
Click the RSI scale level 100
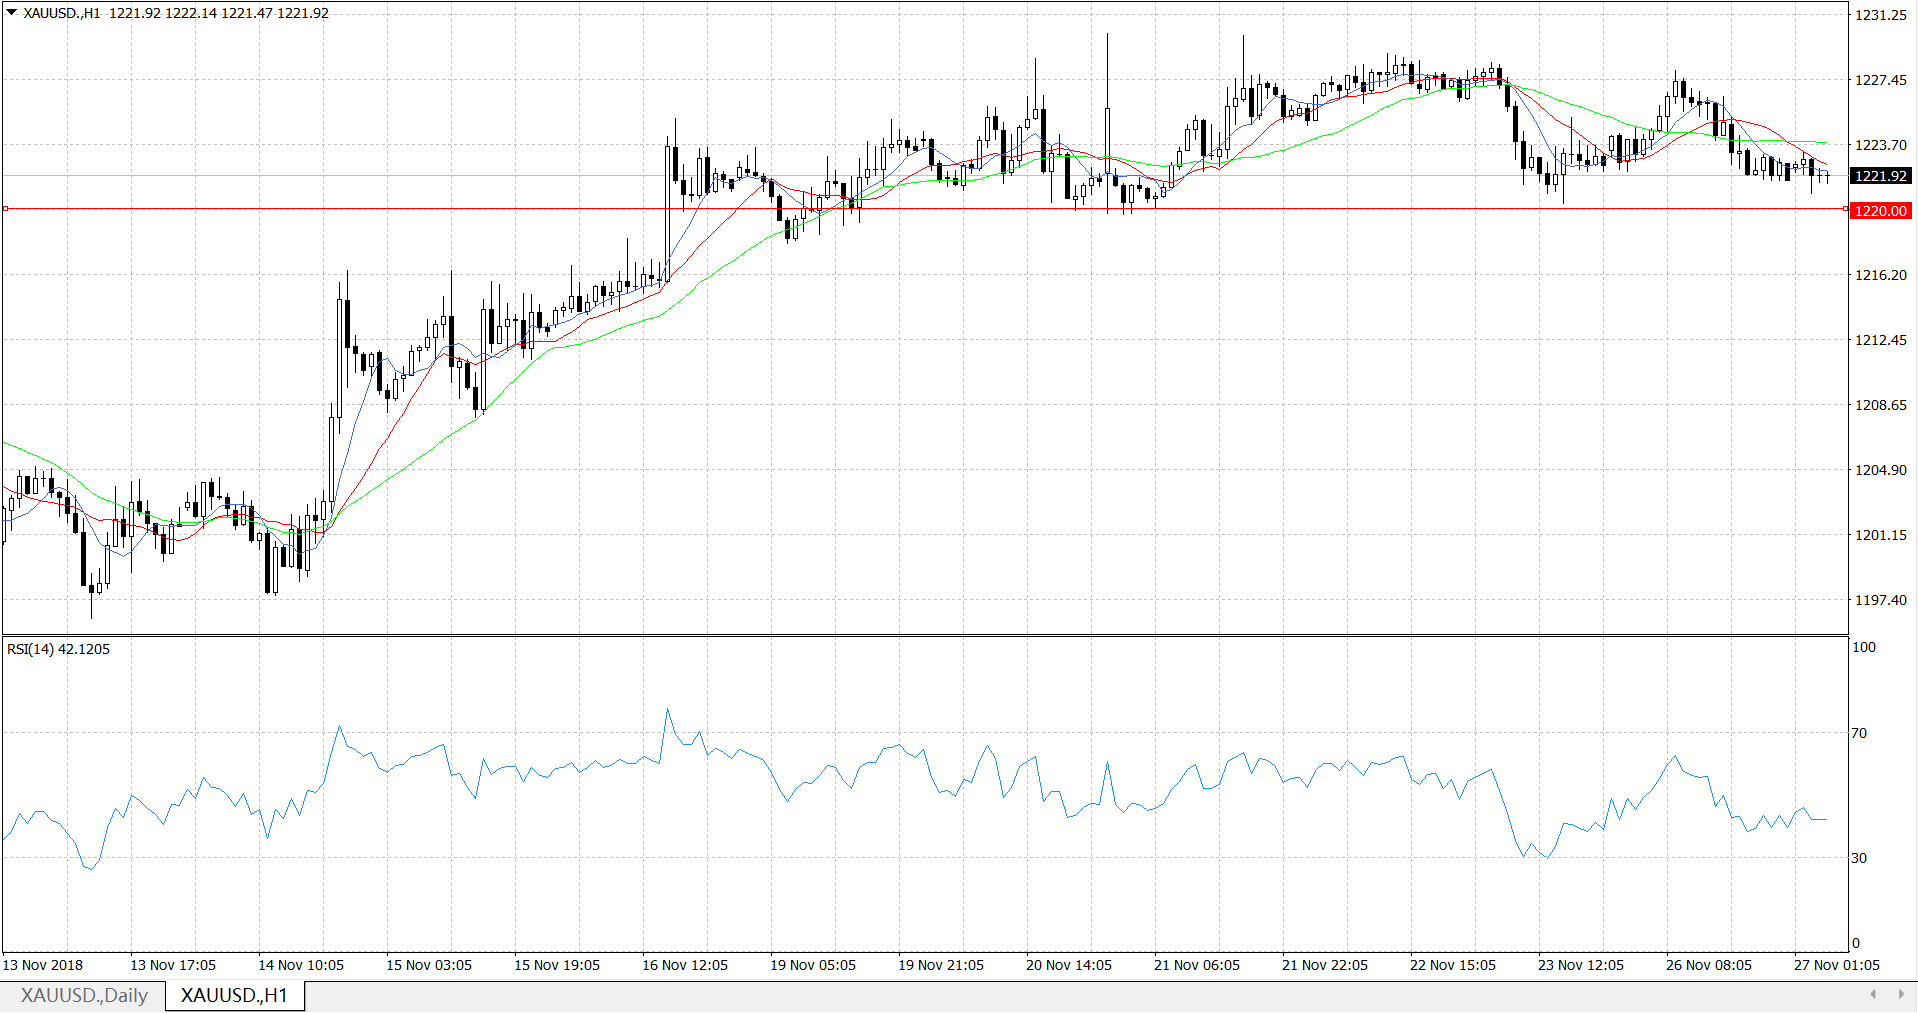[1864, 647]
